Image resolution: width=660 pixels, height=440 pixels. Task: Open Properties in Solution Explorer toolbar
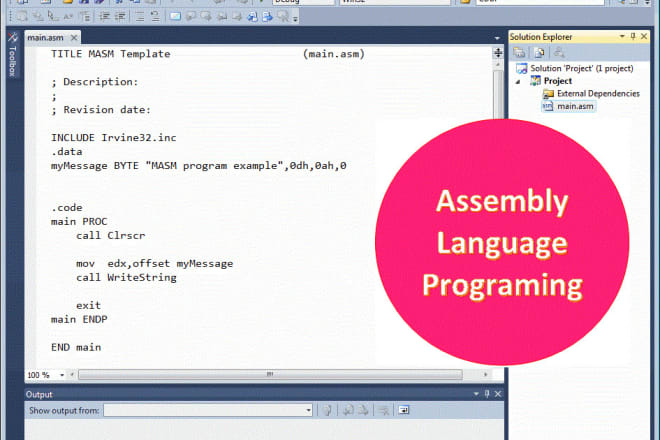519,53
